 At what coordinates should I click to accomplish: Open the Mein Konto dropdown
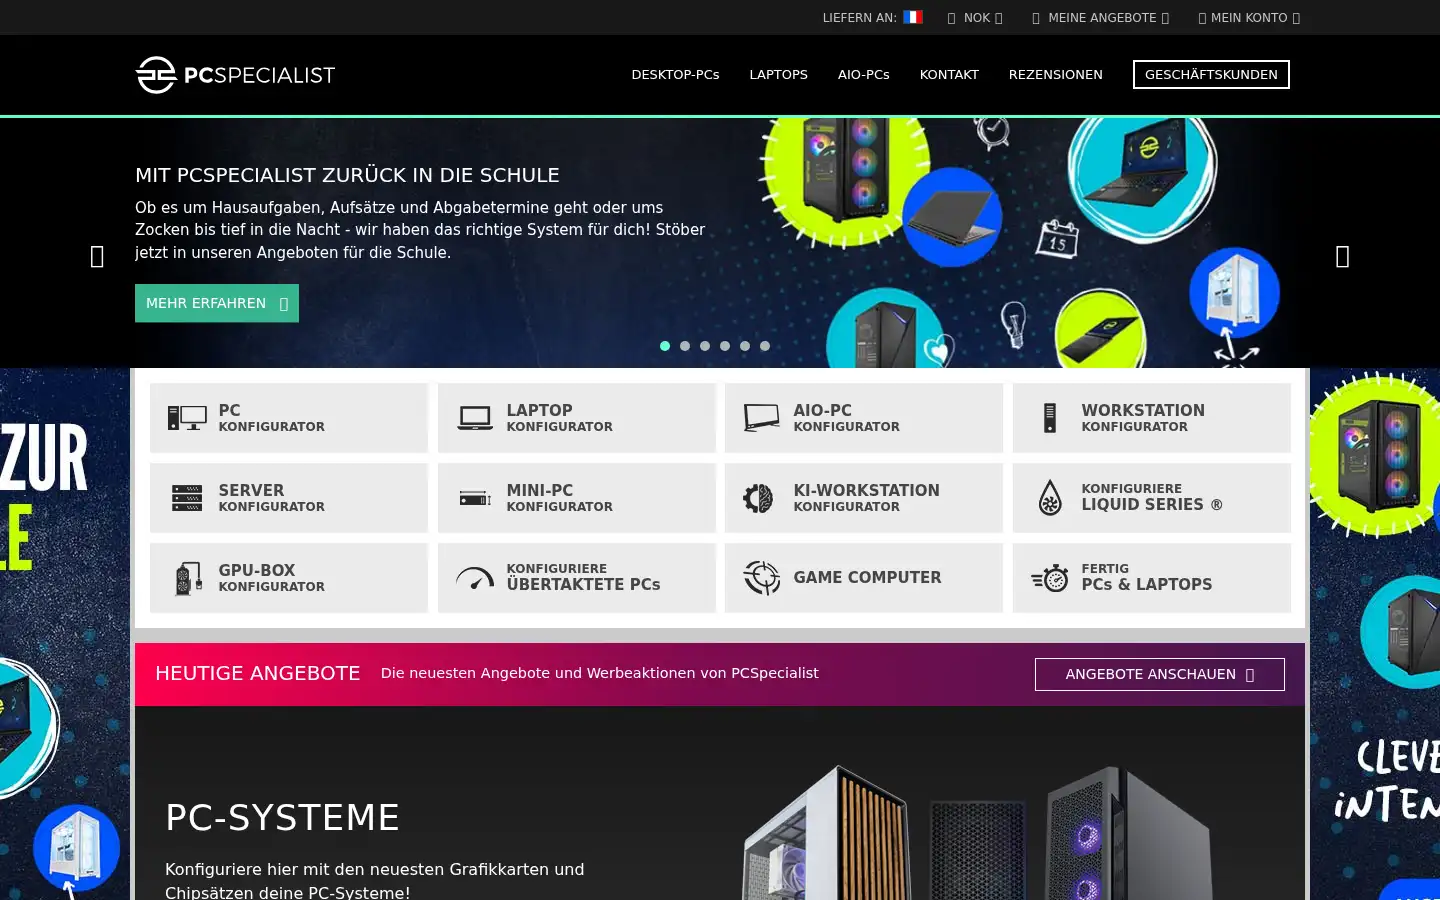pyautogui.click(x=1249, y=18)
